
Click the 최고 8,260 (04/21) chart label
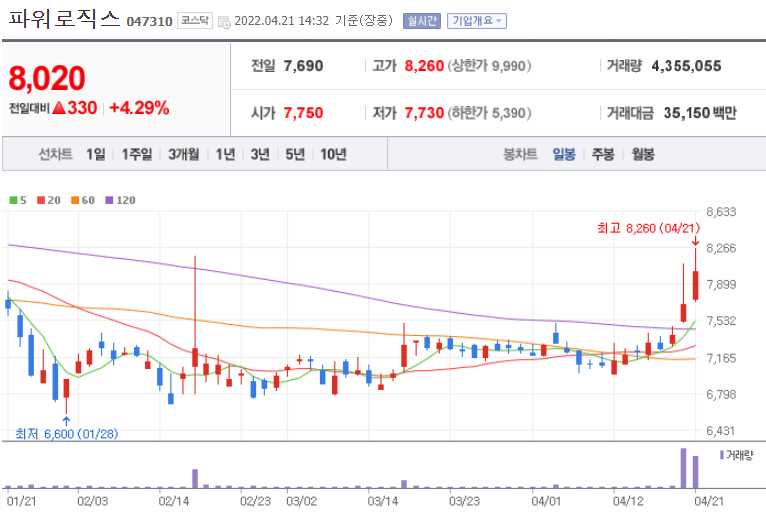(648, 228)
